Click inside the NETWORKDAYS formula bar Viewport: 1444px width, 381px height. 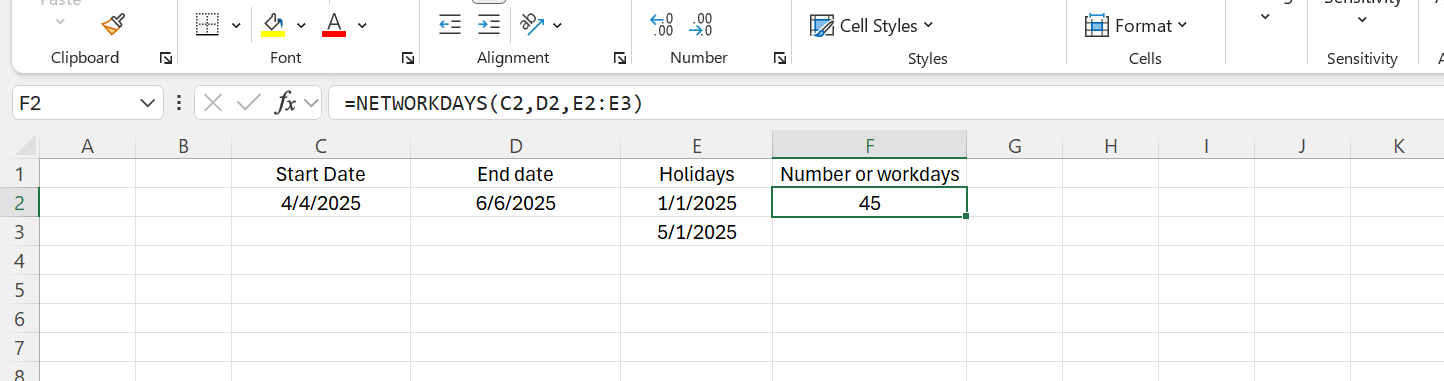click(x=886, y=102)
